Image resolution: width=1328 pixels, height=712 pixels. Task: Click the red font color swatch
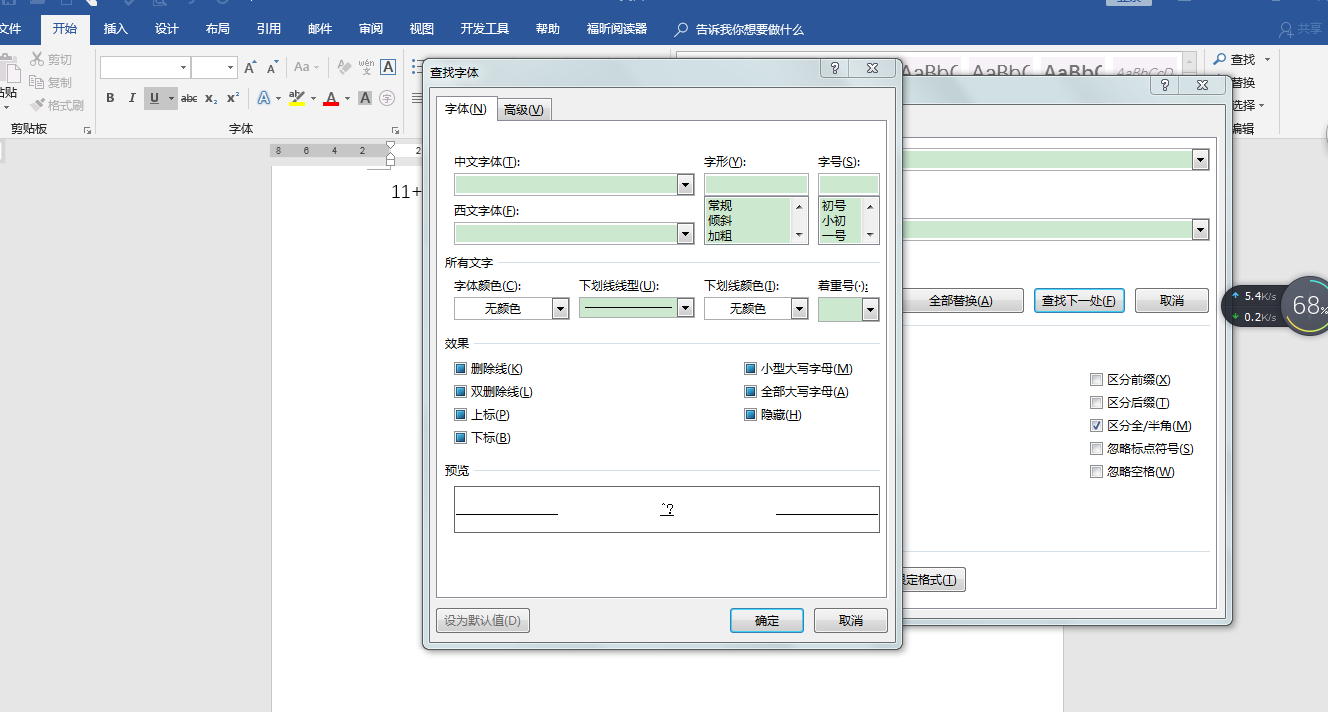click(x=332, y=97)
